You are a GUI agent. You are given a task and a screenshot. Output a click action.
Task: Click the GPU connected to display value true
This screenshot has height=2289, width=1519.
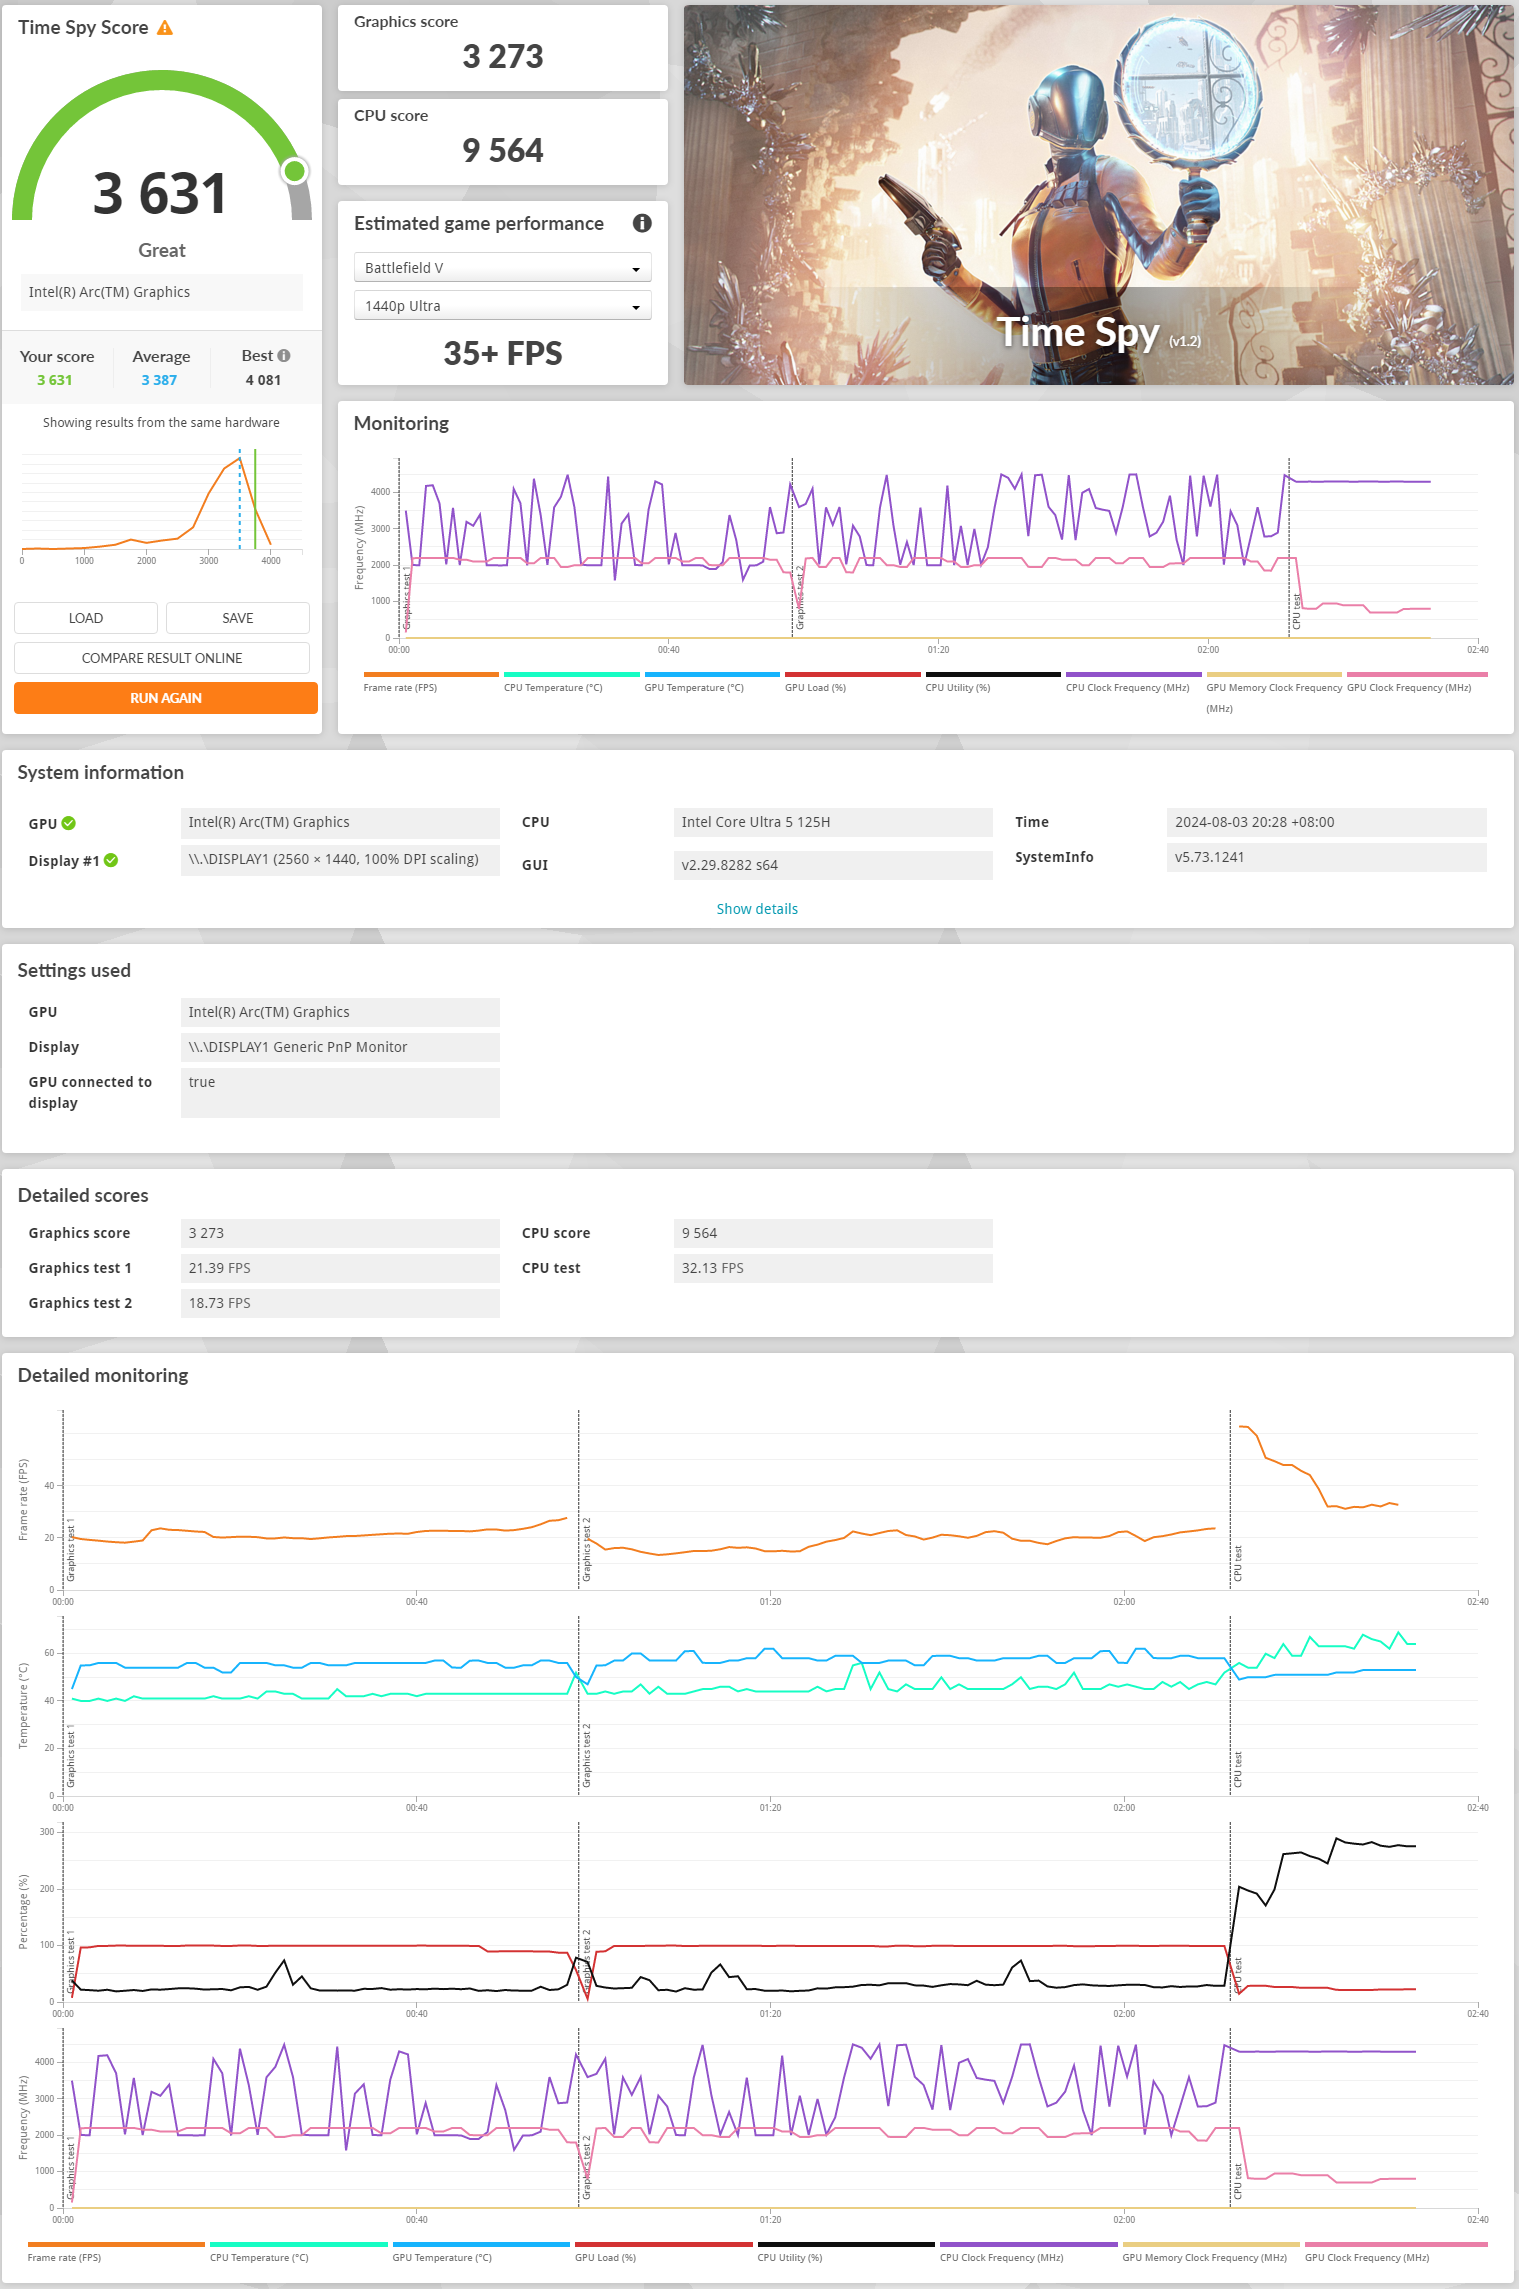tap(340, 1093)
